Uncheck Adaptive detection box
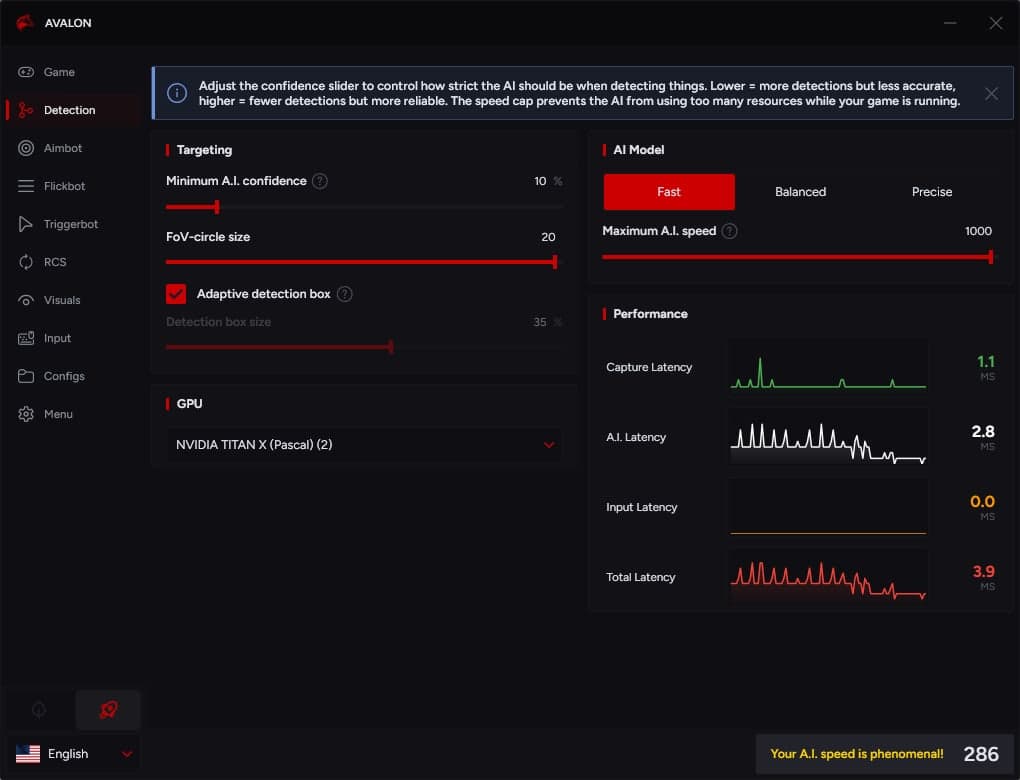Viewport: 1020px width, 780px height. 176,294
